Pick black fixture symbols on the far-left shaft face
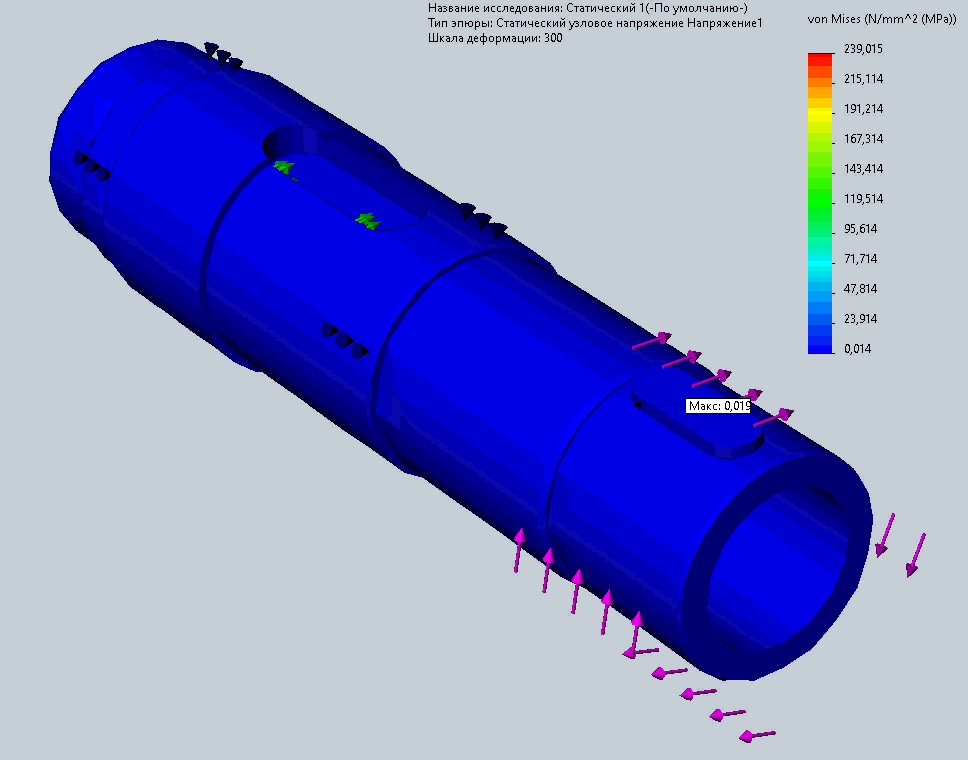Screen dimensions: 968x760 [91, 166]
